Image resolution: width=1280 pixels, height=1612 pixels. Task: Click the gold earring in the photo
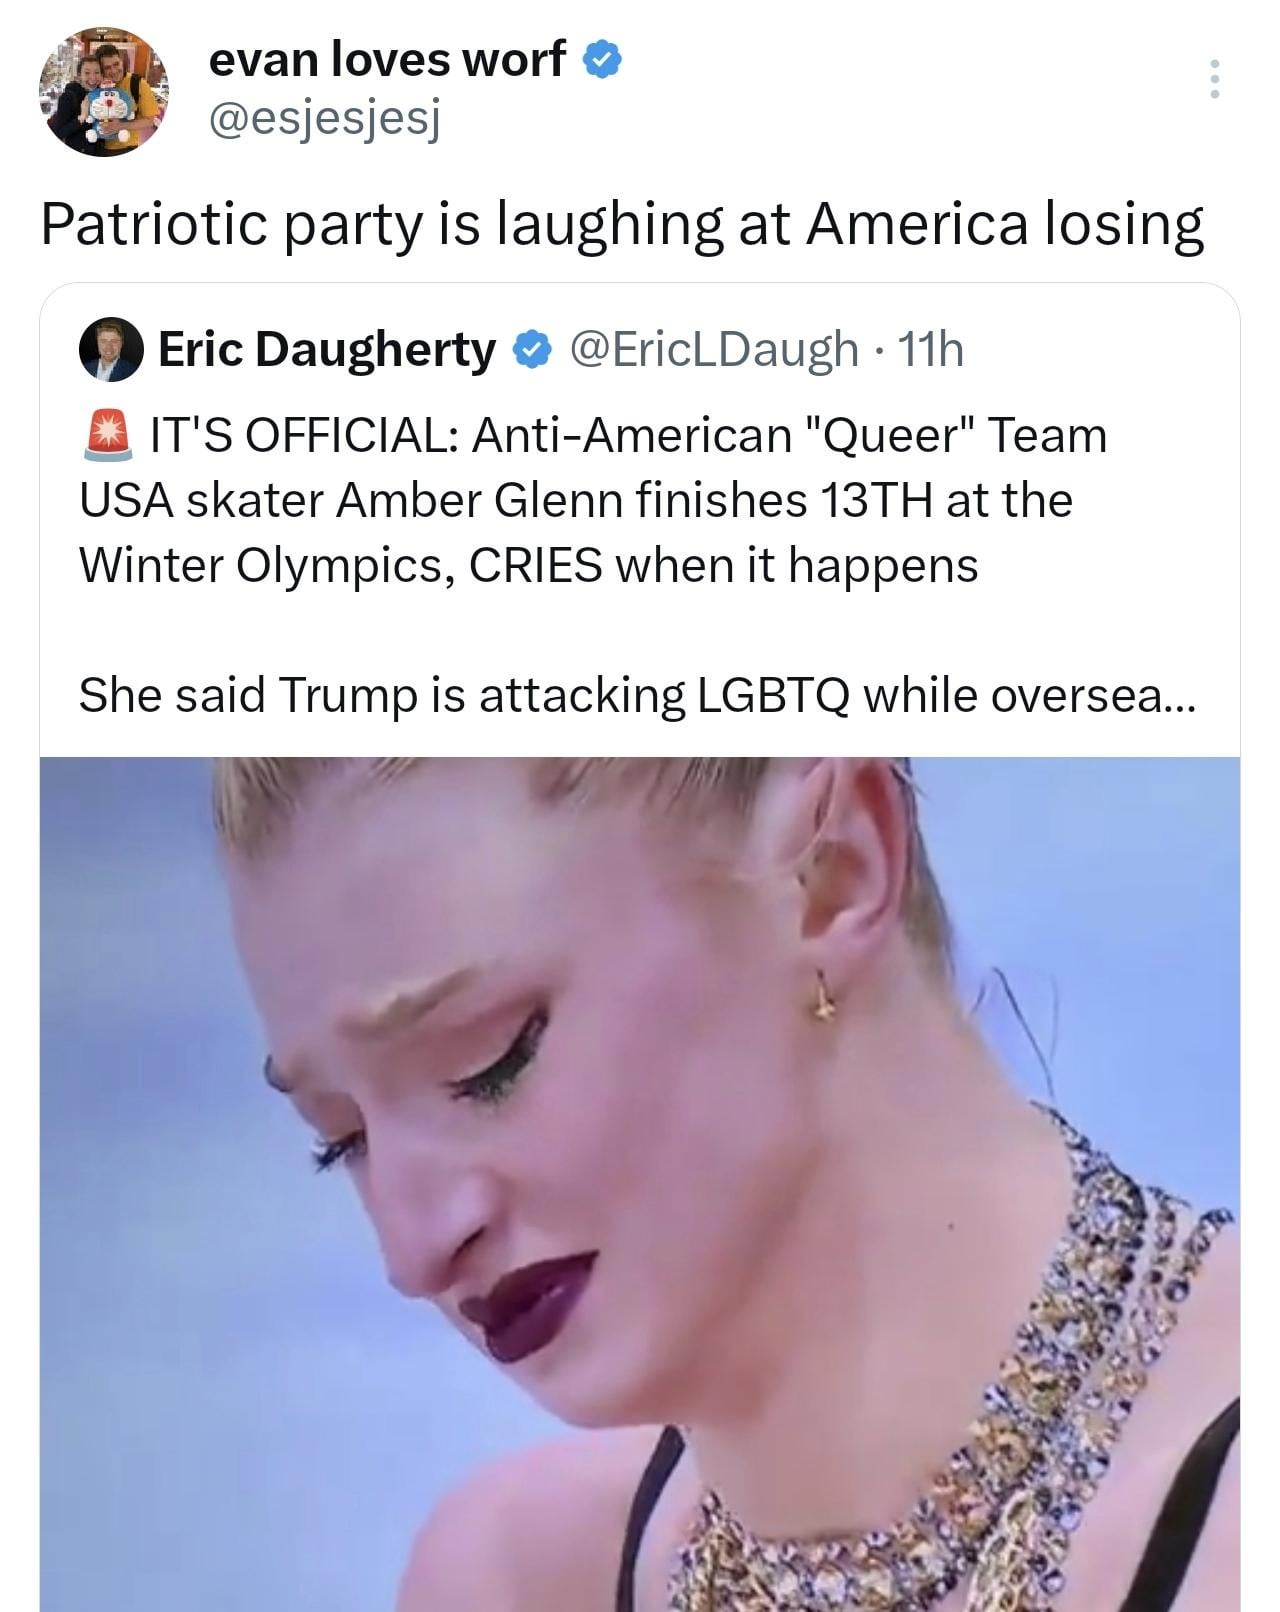824,995
